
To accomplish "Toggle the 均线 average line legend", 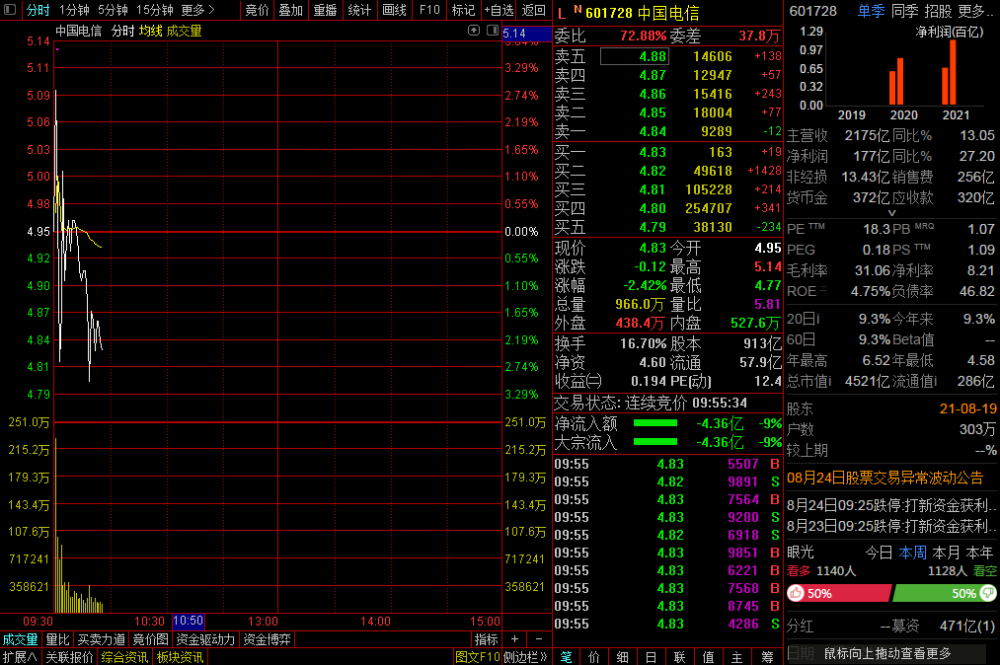I will pos(151,31).
